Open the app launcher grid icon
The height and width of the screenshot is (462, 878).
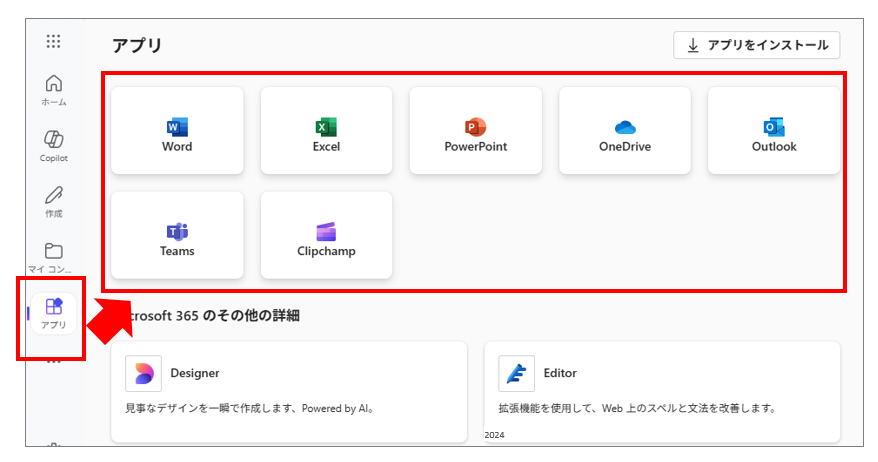pyautogui.click(x=53, y=41)
